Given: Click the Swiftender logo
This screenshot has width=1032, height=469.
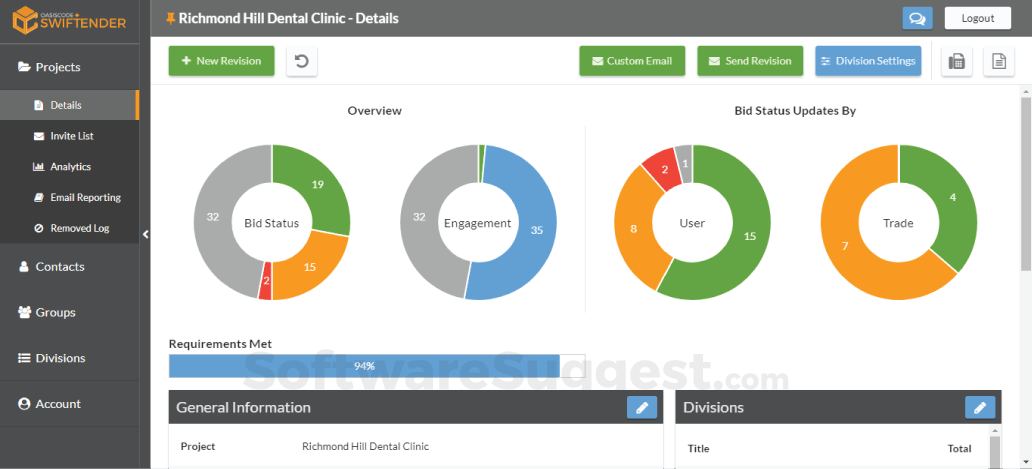Looking at the screenshot, I should 69,19.
